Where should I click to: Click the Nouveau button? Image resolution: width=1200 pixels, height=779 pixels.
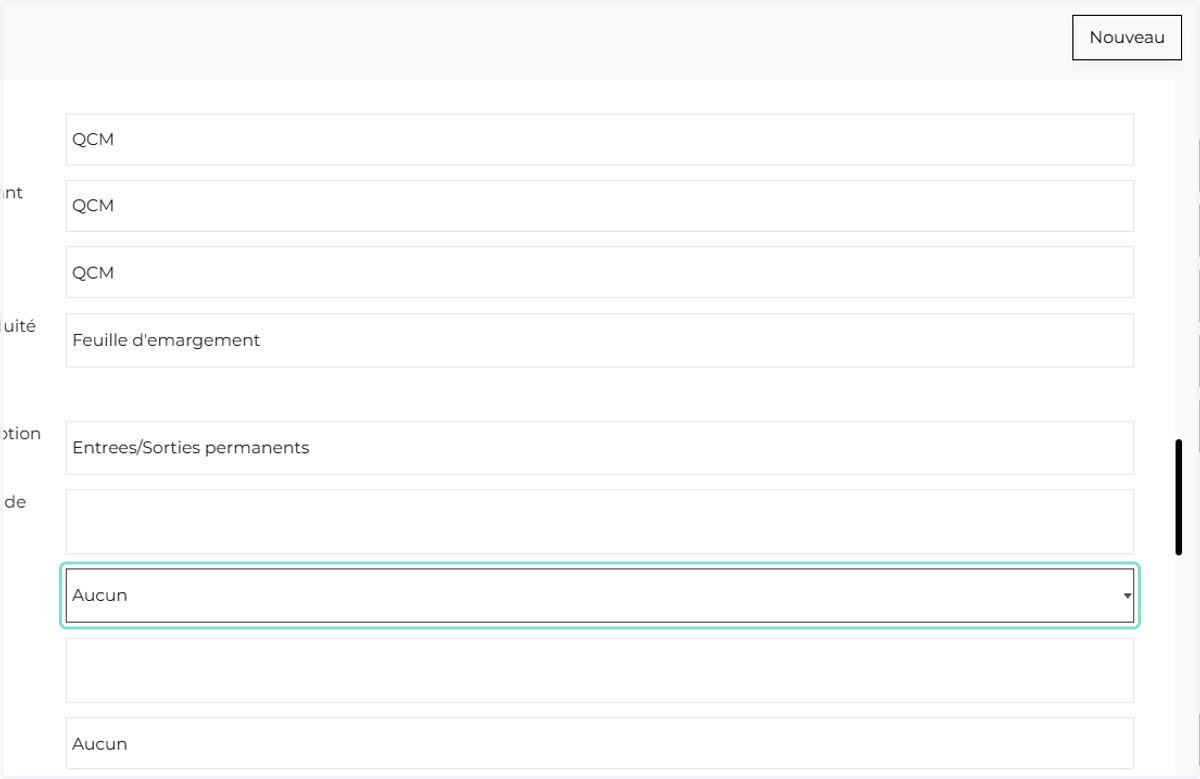1127,37
